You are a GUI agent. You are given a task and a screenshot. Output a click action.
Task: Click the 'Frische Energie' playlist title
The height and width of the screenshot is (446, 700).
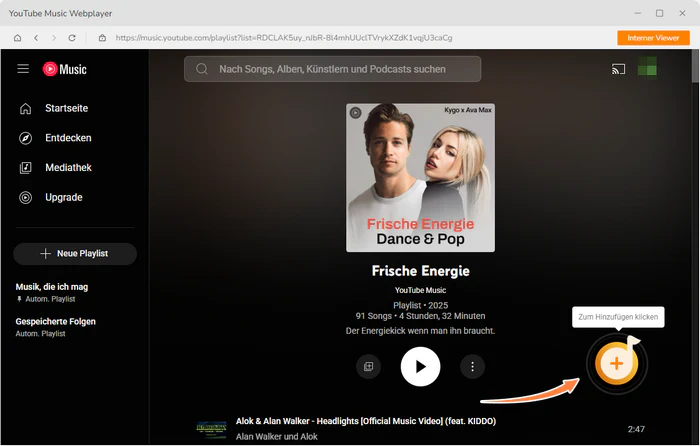[x=421, y=271]
